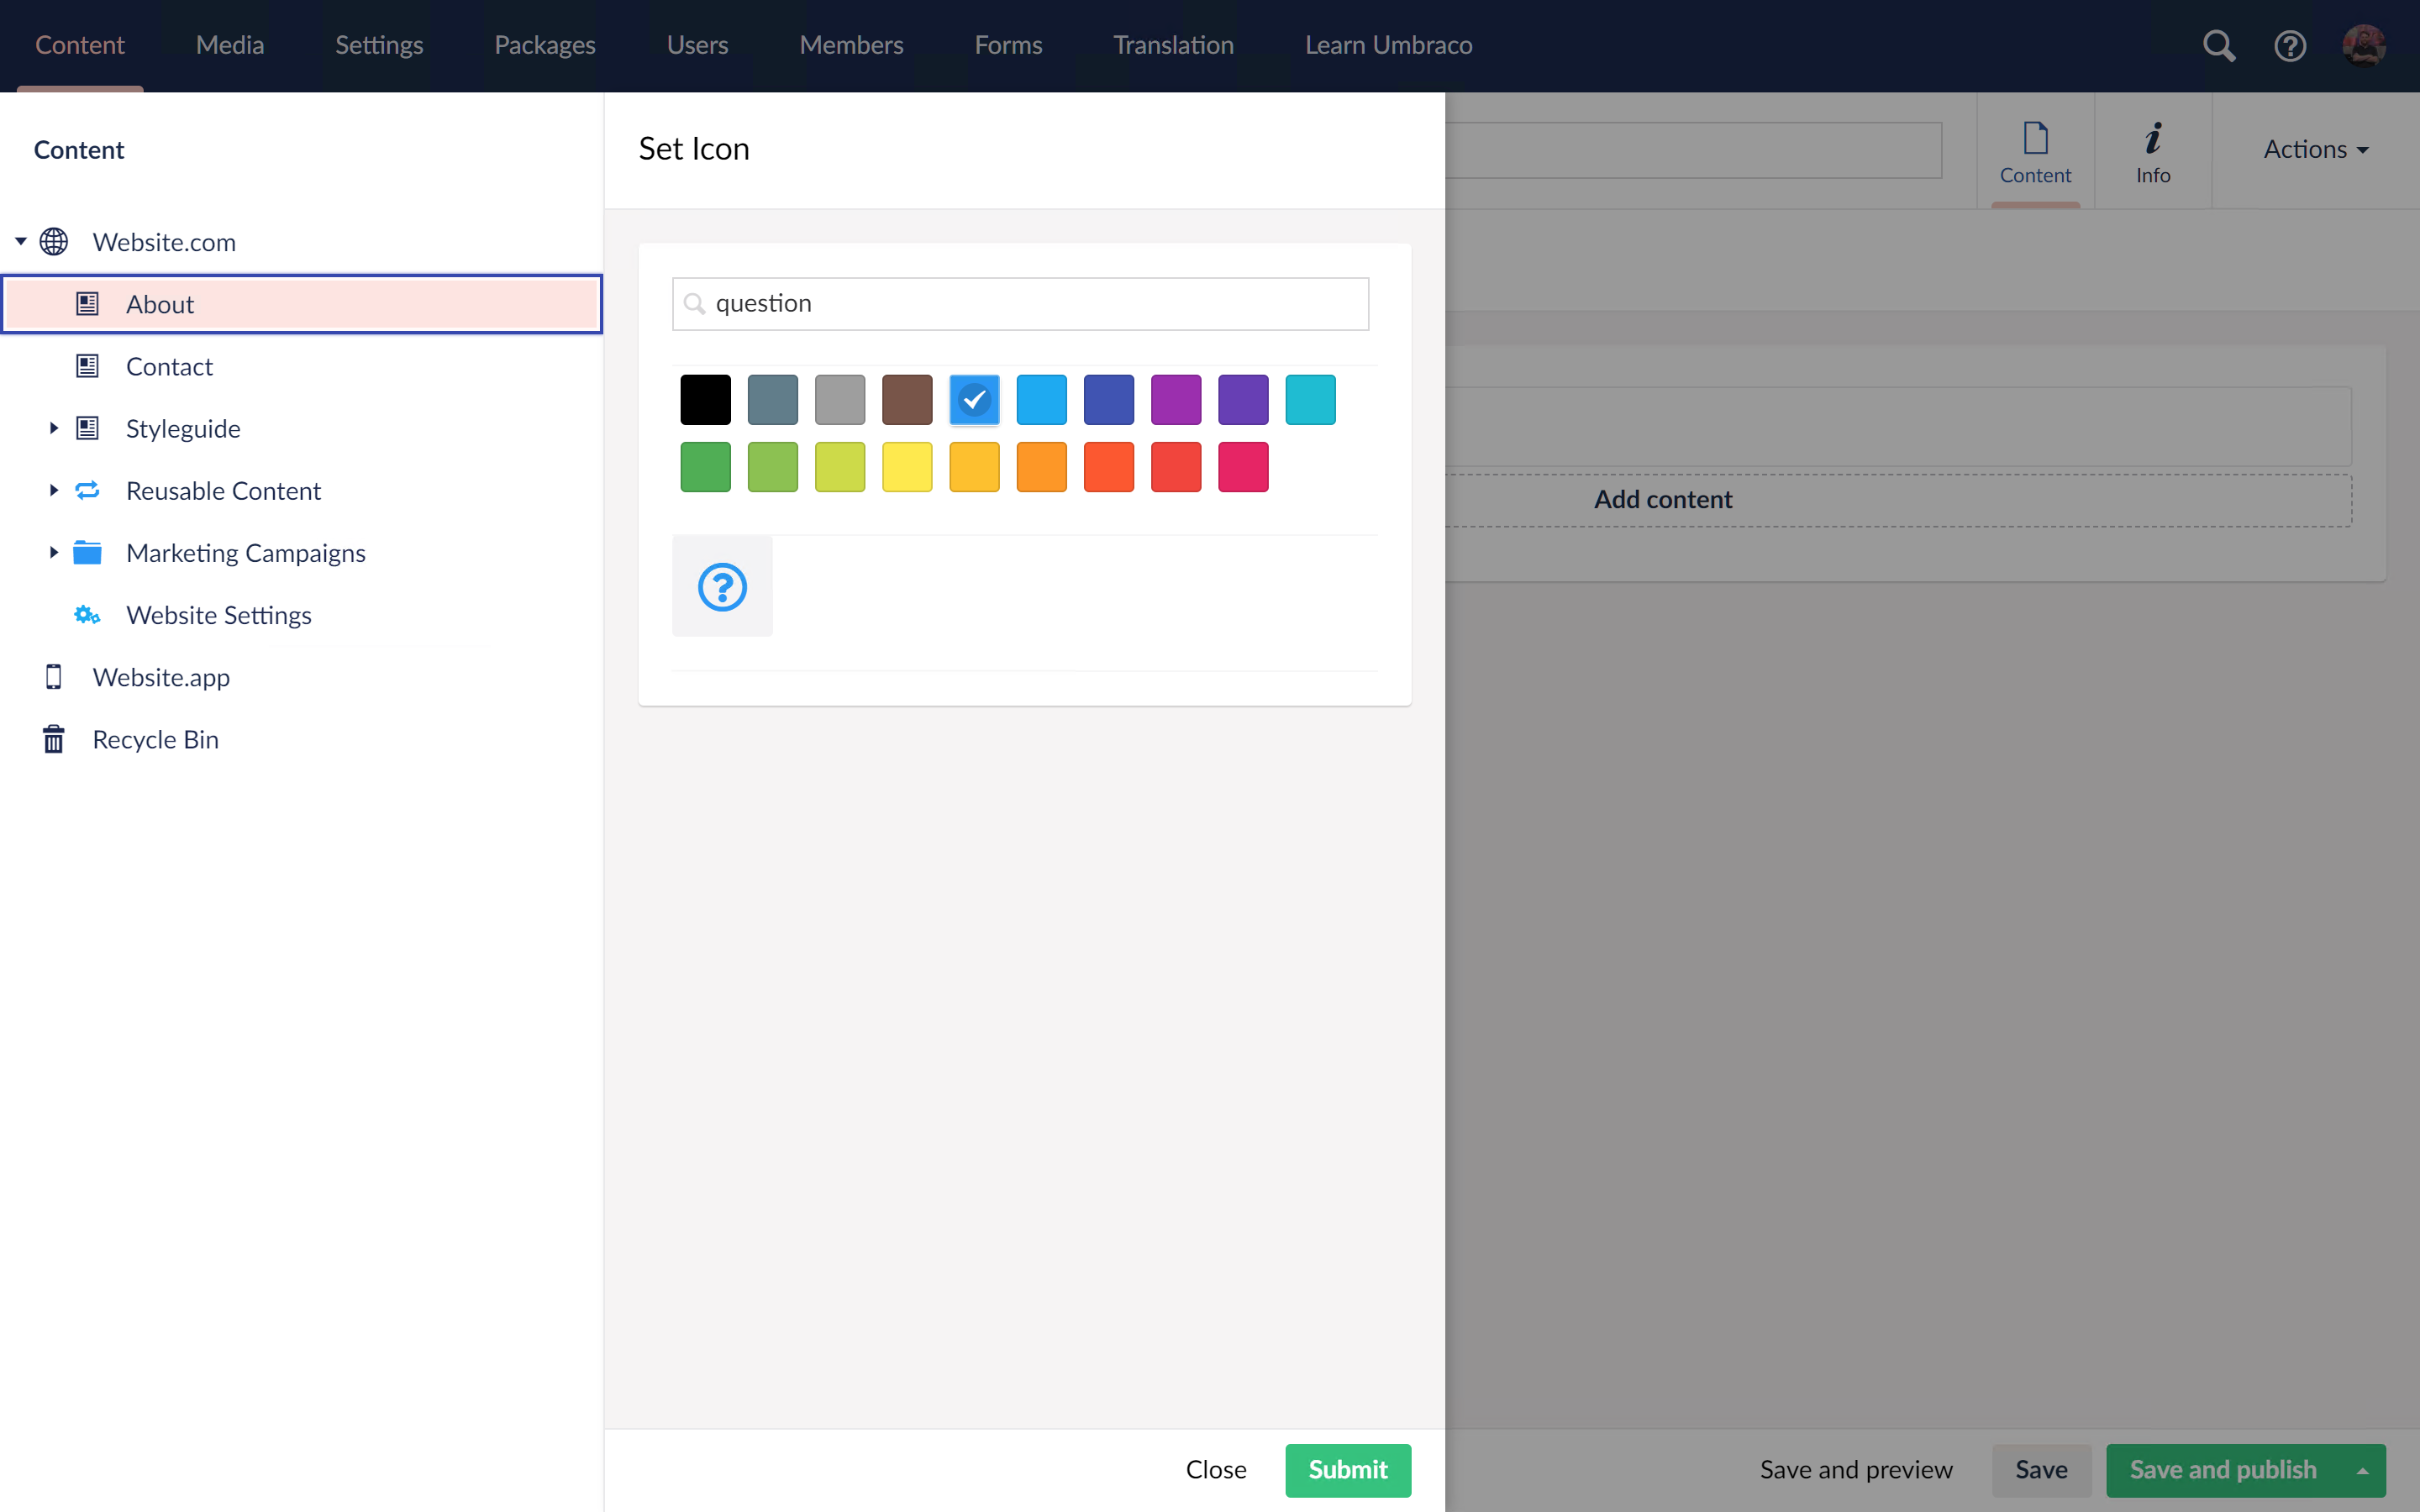The height and width of the screenshot is (1512, 2420).
Task: Click the Styleguide document icon
Action: coord(88,428)
